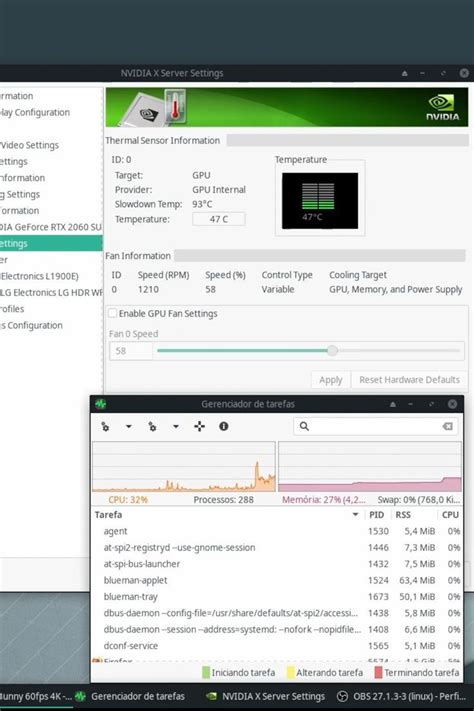The height and width of the screenshot is (711, 474).
Task: Sort processes by CPU column
Action: click(450, 515)
